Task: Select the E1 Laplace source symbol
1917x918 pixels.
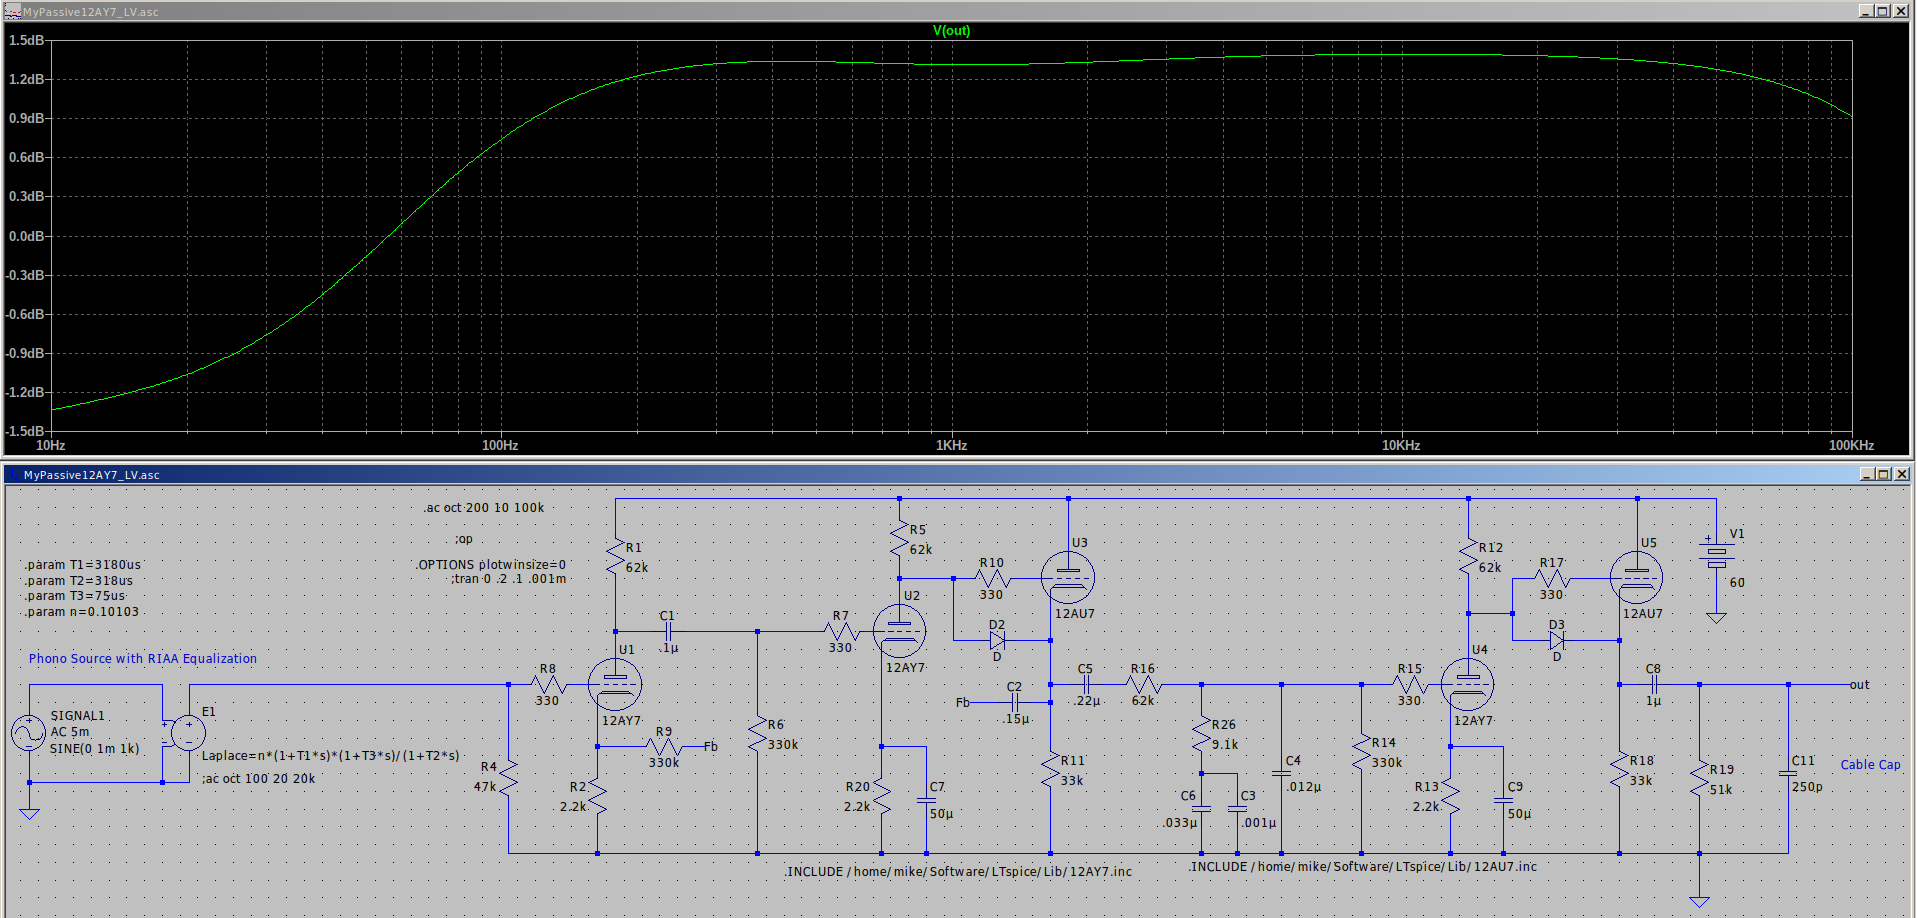Action: [186, 733]
